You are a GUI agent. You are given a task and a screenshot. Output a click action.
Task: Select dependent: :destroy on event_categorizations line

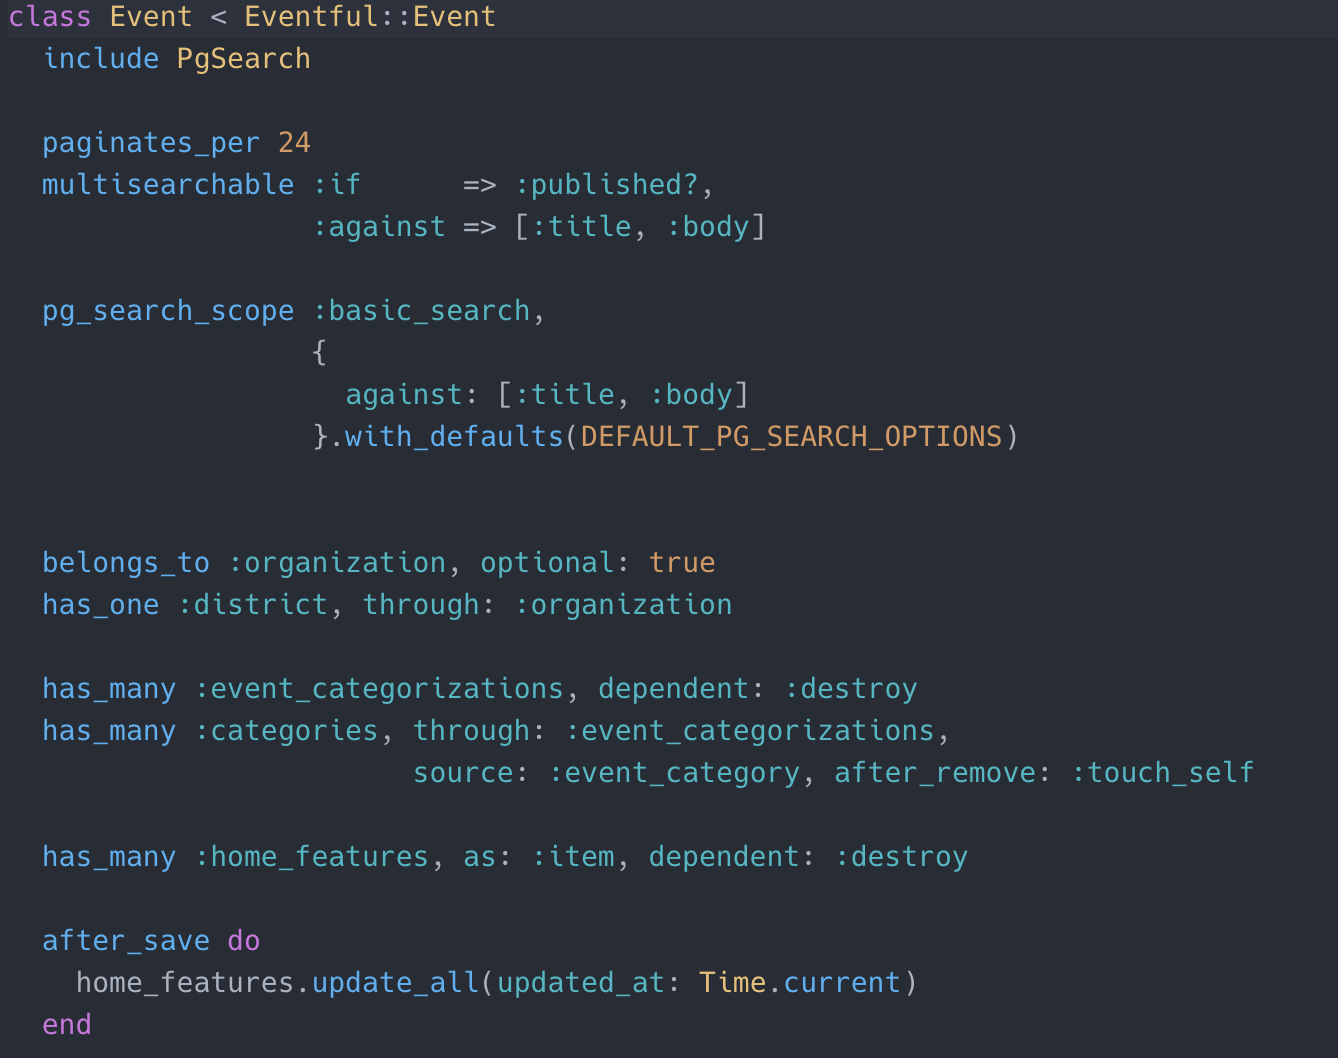(757, 688)
